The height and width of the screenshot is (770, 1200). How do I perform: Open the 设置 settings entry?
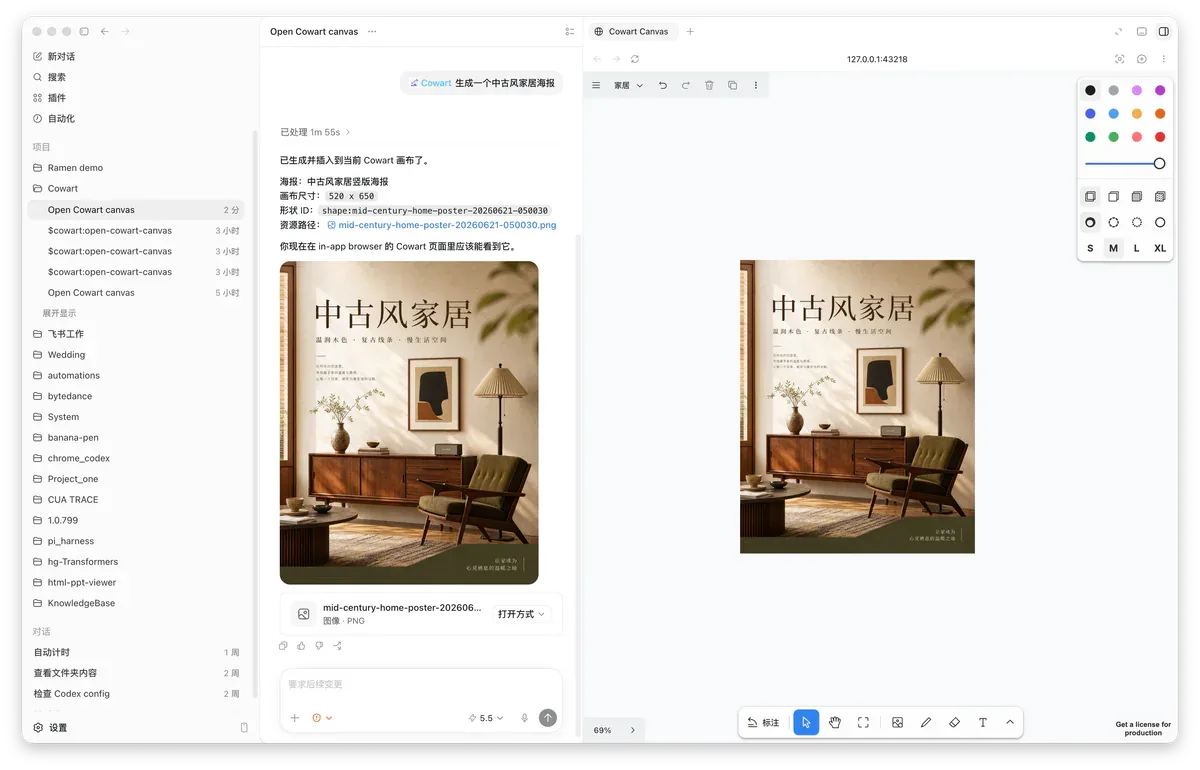click(50, 728)
